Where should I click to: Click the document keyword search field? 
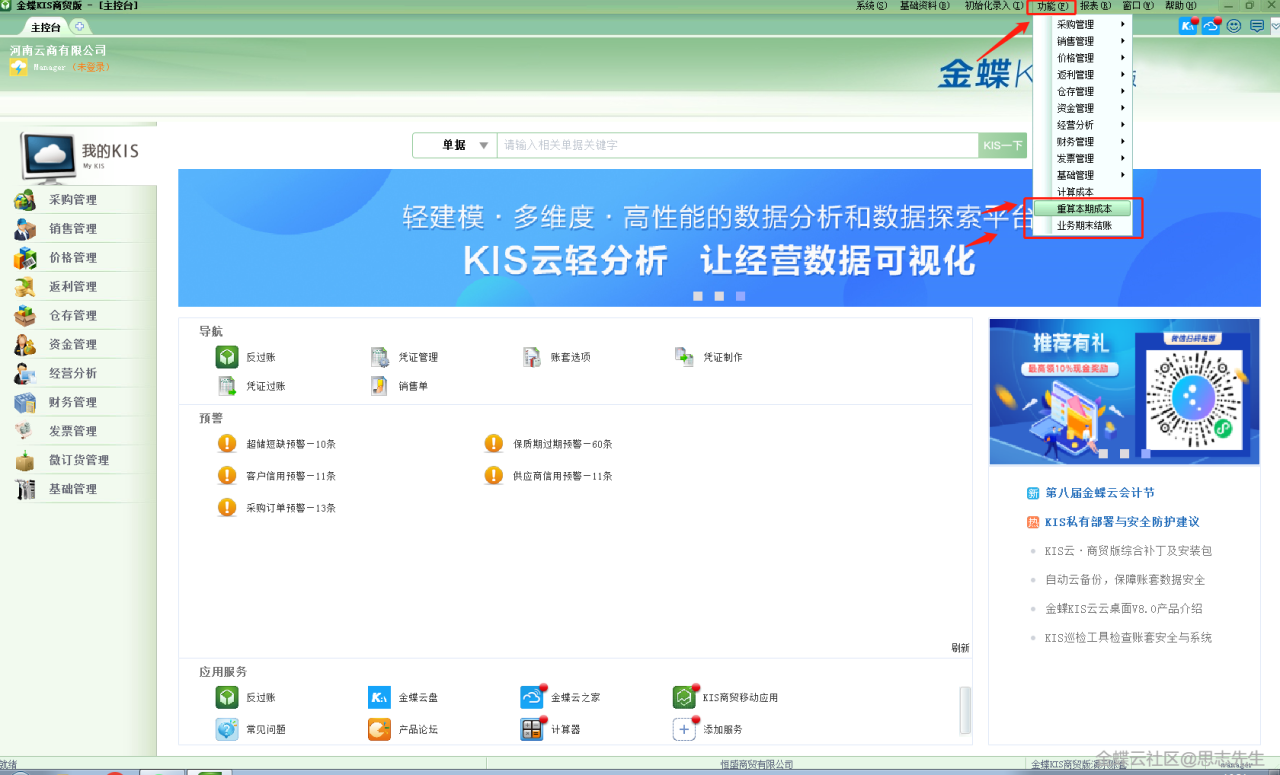[738, 145]
